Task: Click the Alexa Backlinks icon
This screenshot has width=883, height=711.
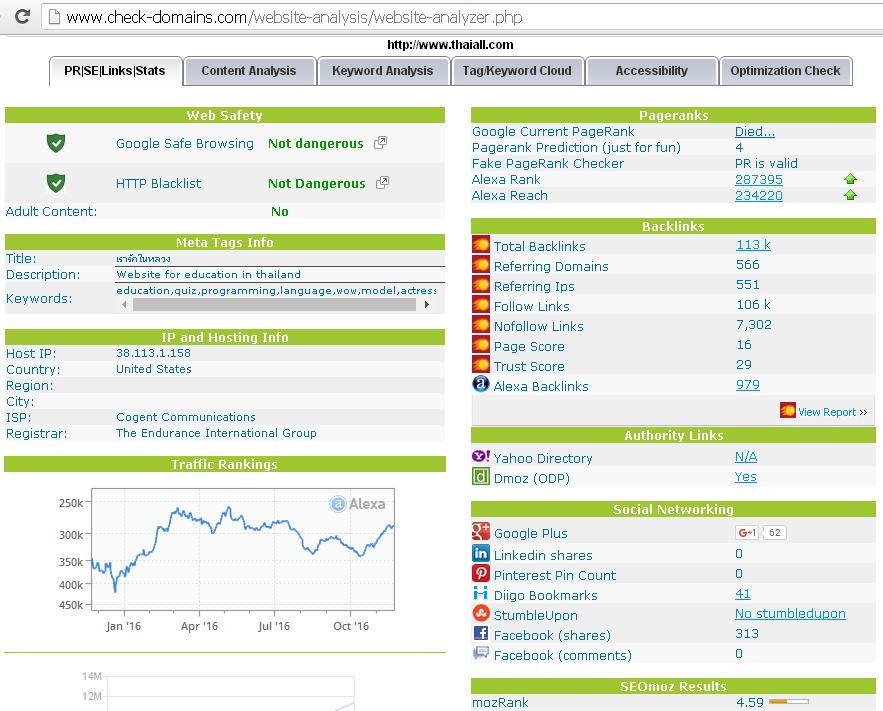Action: pyautogui.click(x=481, y=385)
